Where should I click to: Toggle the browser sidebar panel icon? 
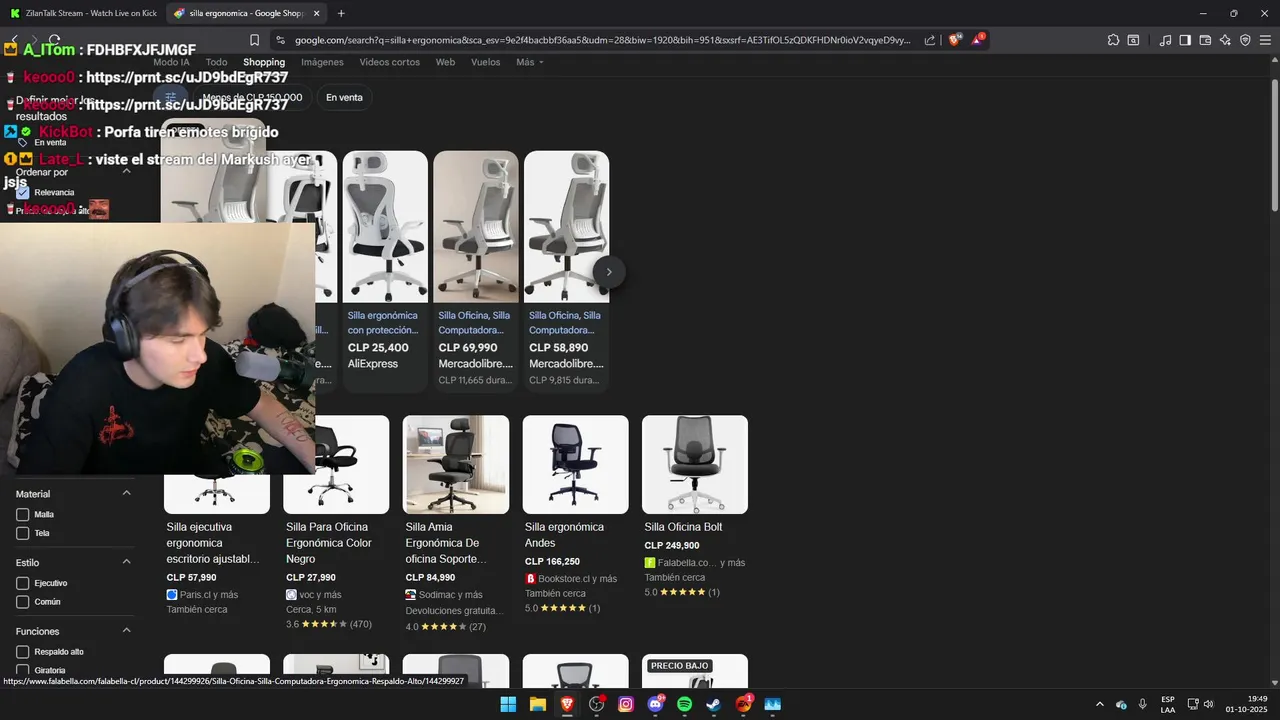tap(1185, 40)
